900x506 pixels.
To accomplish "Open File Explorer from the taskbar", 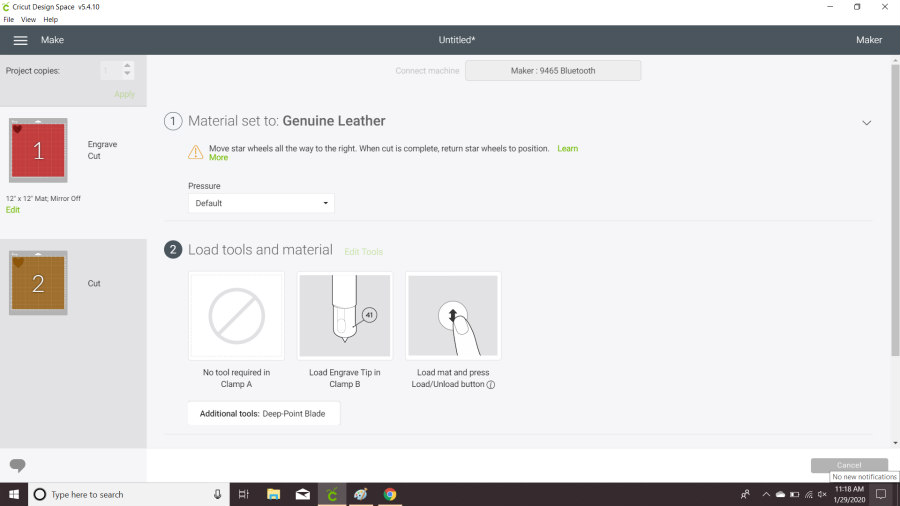I will point(273,494).
